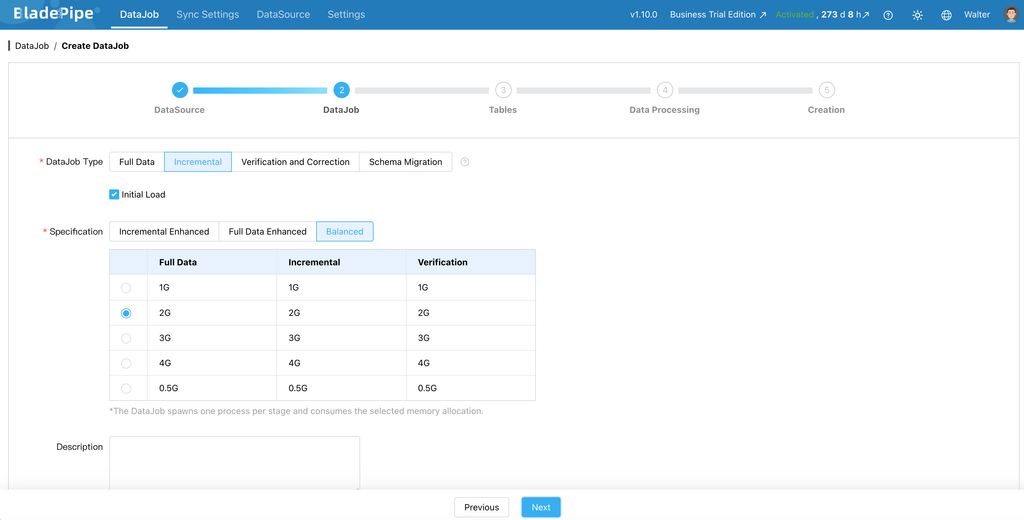Click into the Description text area

tap(234, 464)
